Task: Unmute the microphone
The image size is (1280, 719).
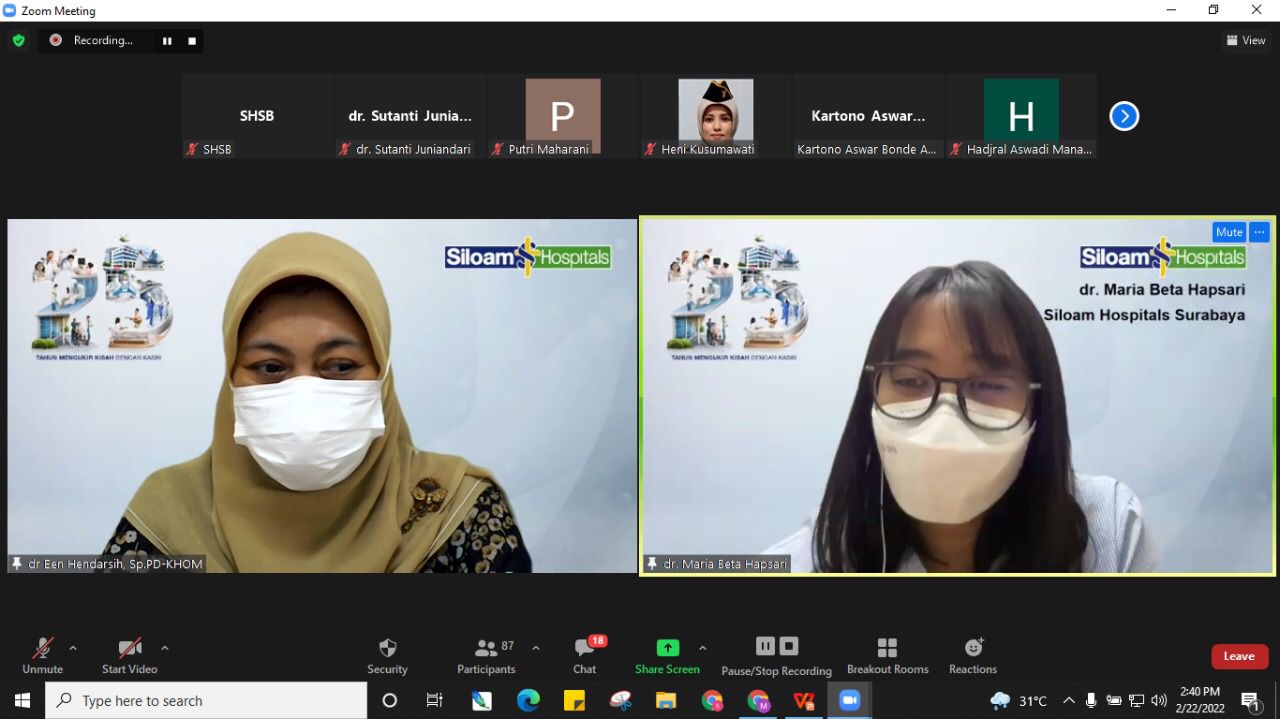Action: pos(42,655)
